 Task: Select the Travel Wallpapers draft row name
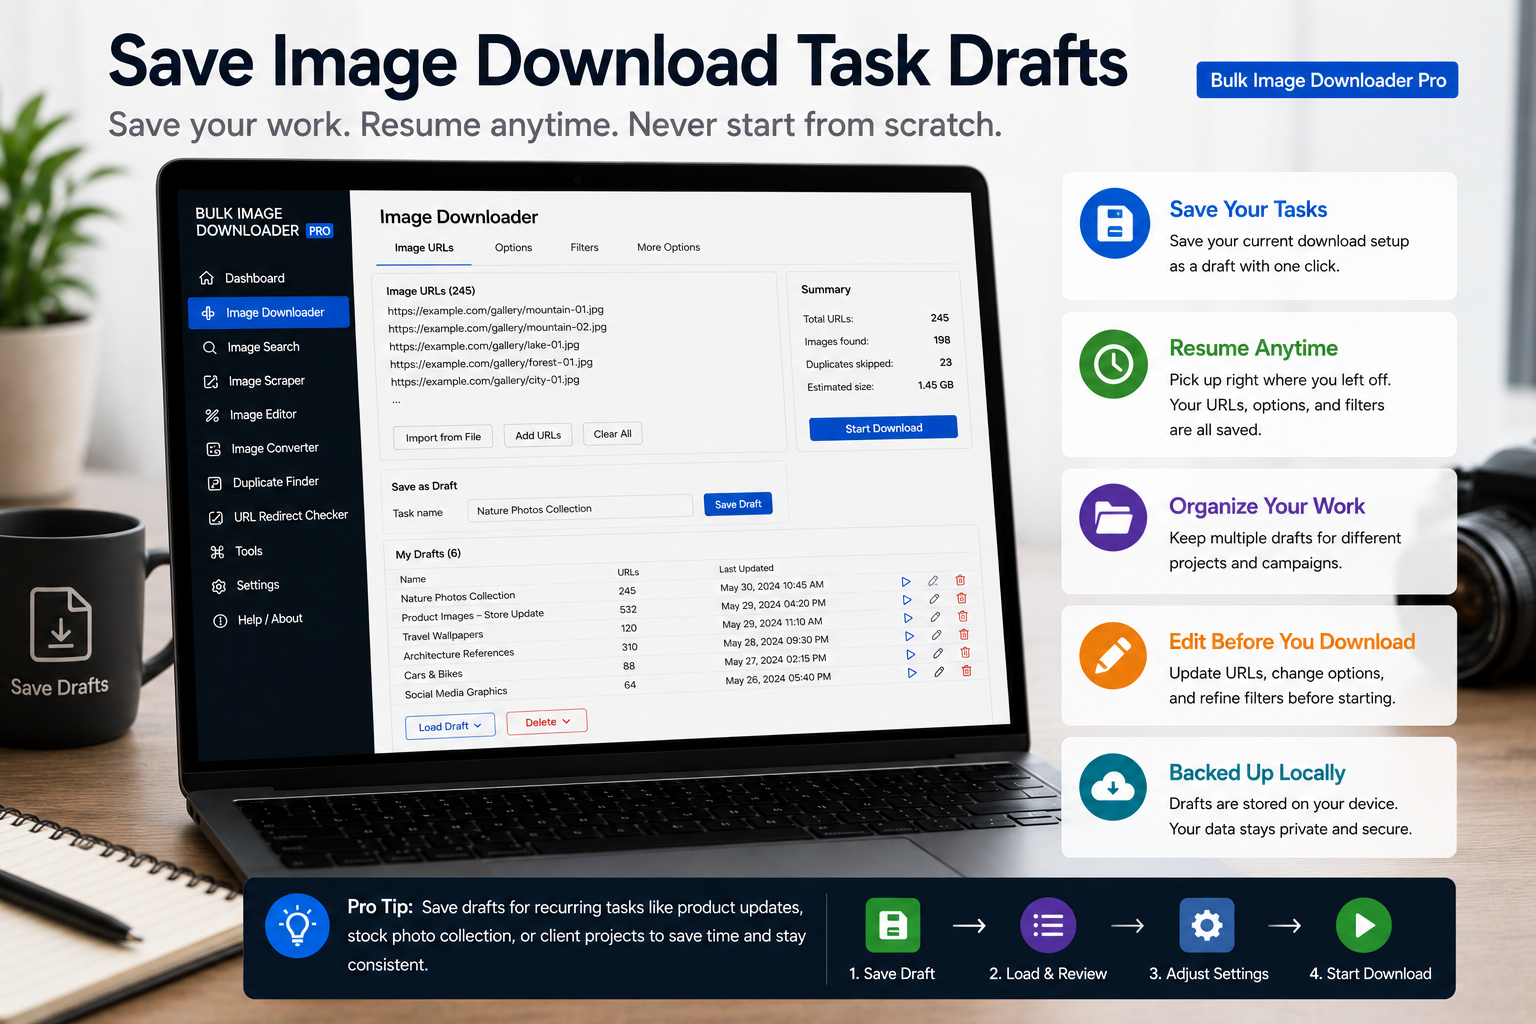(x=443, y=636)
